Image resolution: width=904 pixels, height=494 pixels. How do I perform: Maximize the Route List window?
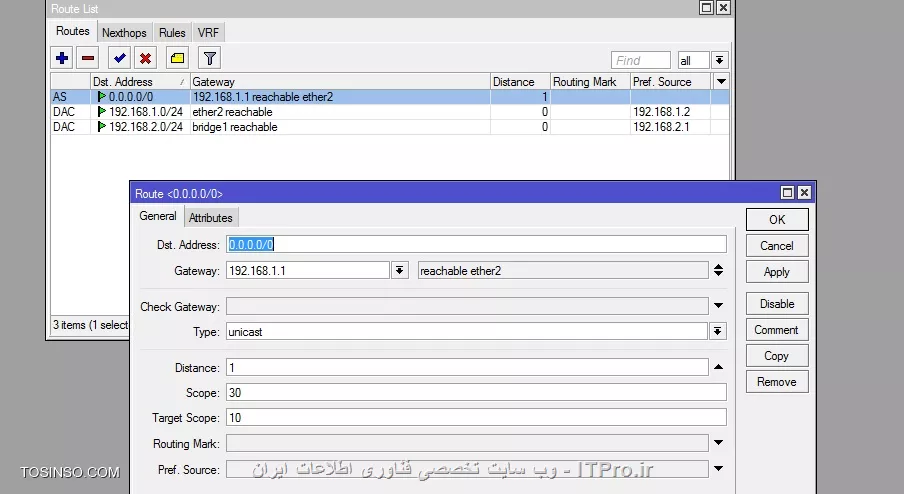[x=706, y=7]
